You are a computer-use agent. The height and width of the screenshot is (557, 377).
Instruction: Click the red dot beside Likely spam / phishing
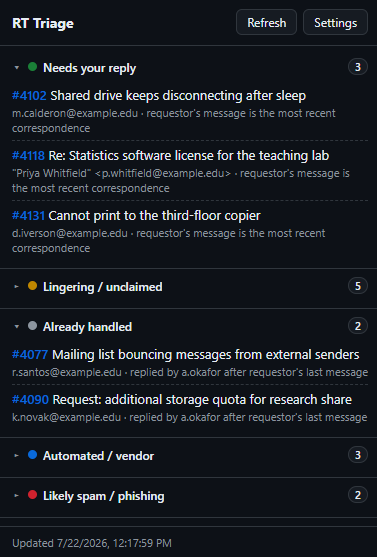coord(32,495)
